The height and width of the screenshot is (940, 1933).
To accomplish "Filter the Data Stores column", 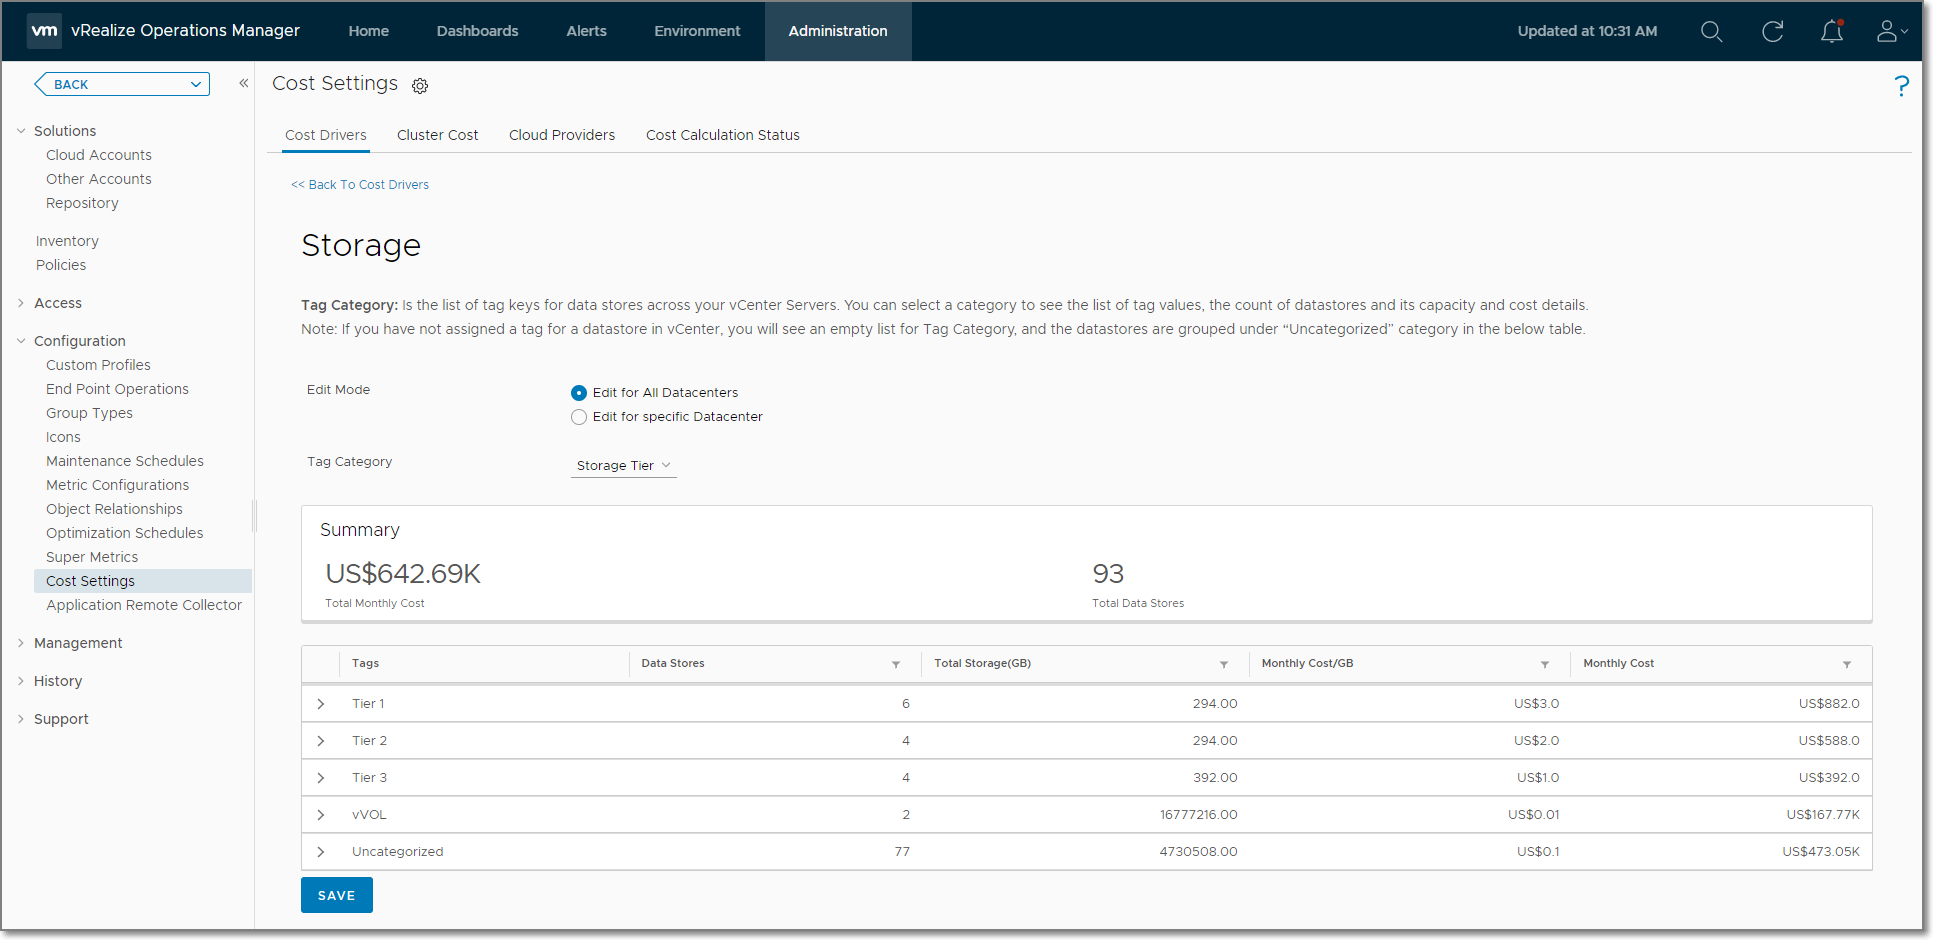I will click(896, 664).
